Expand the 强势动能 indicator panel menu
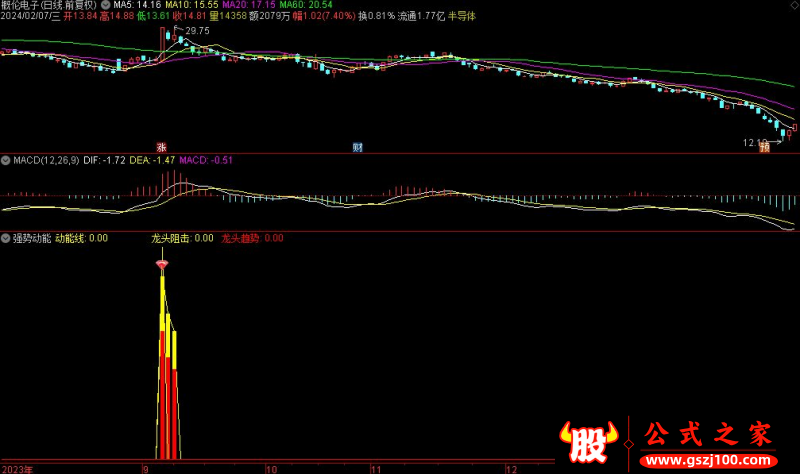This screenshot has height=474, width=800. (x=6, y=239)
